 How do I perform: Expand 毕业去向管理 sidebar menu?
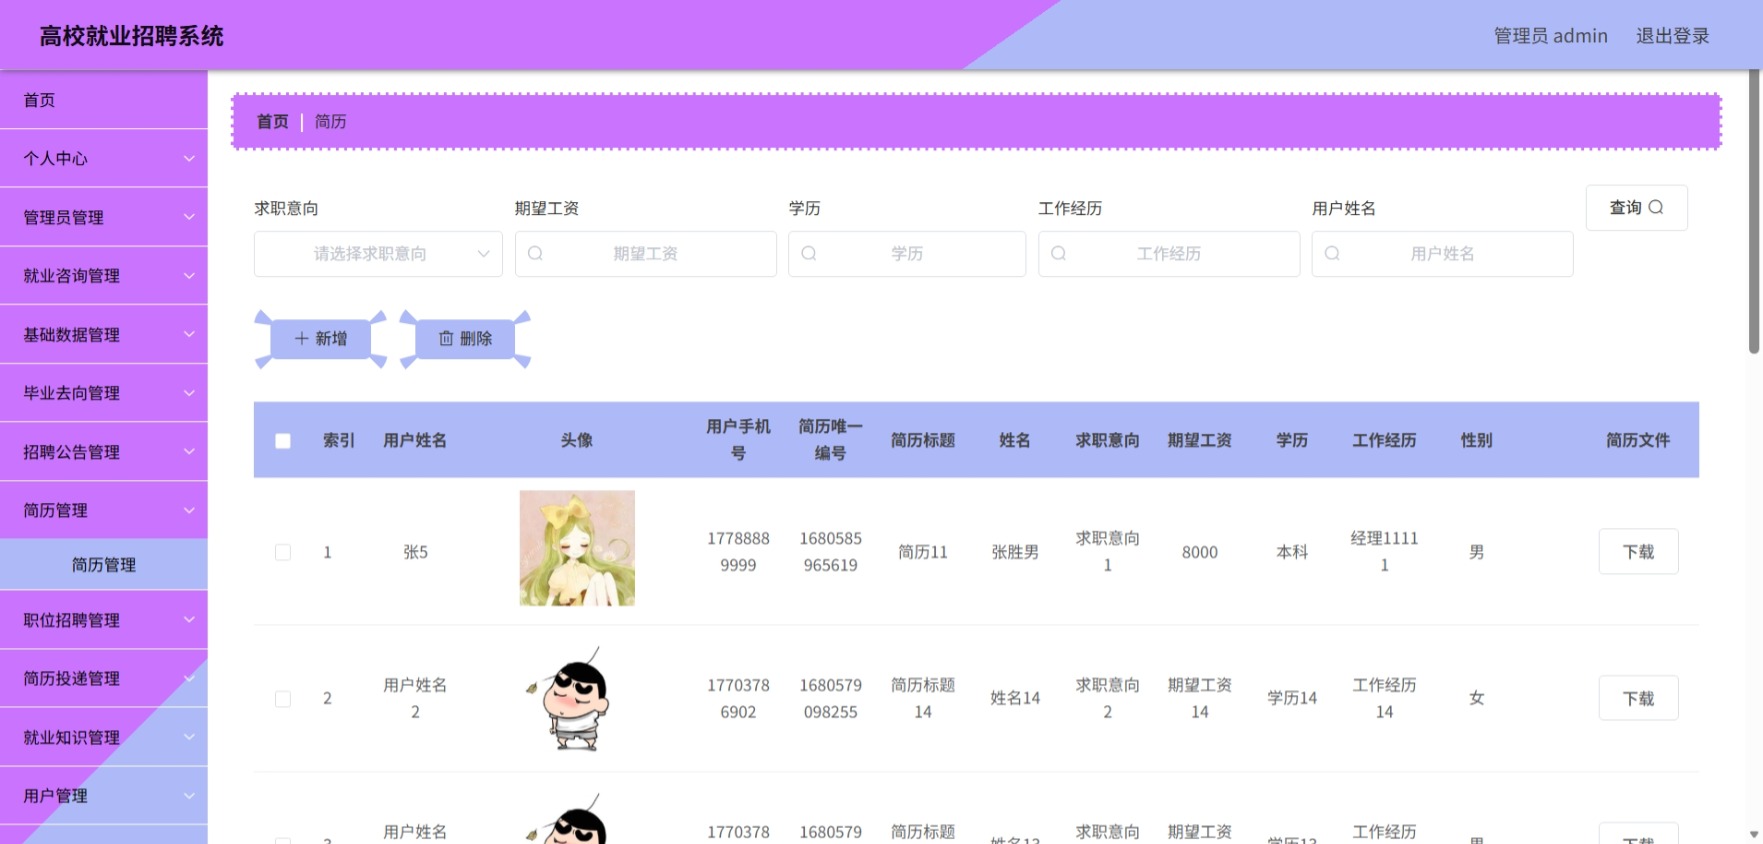click(104, 393)
